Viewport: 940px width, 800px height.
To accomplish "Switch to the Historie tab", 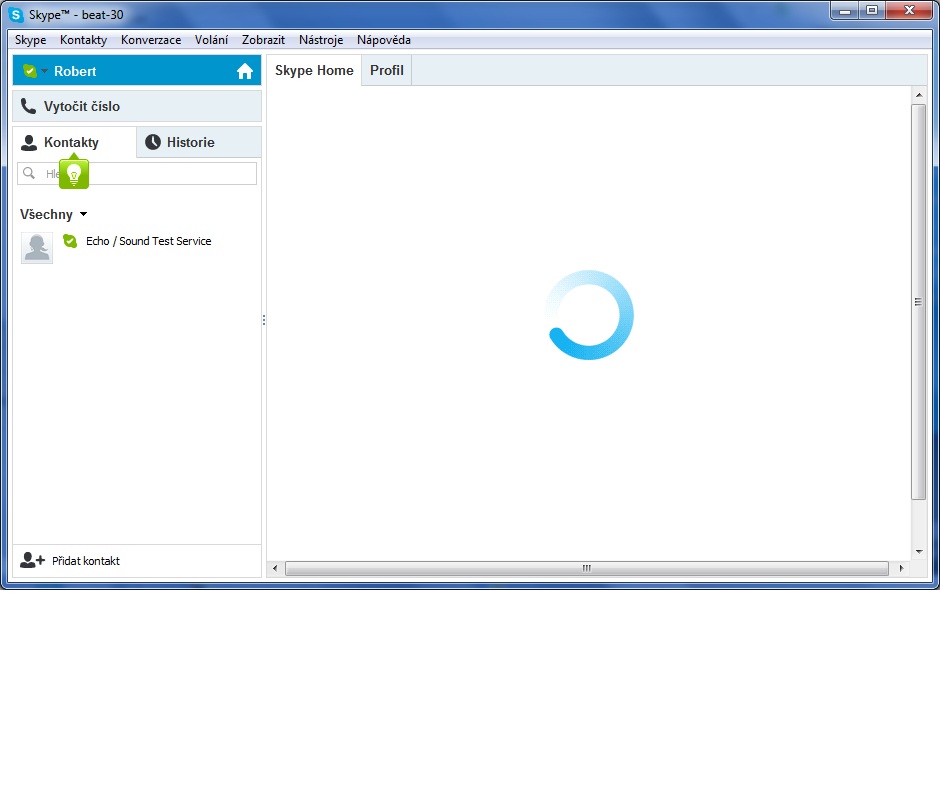I will coord(199,142).
